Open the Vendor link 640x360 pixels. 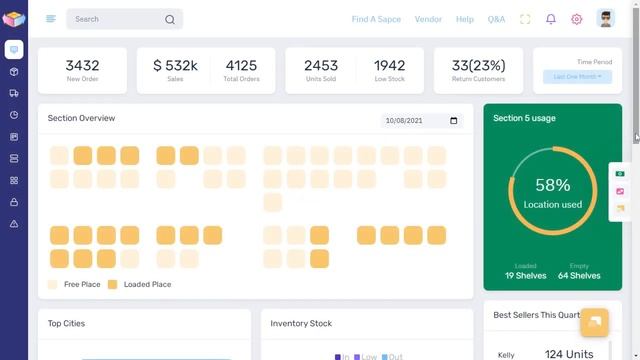point(428,19)
